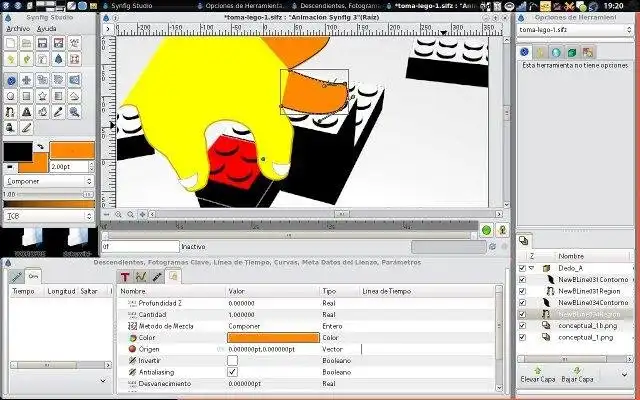Click the Save As icon in the toolbox
Image resolution: width=640 pixels, height=400 pixels.
[x=58, y=43]
